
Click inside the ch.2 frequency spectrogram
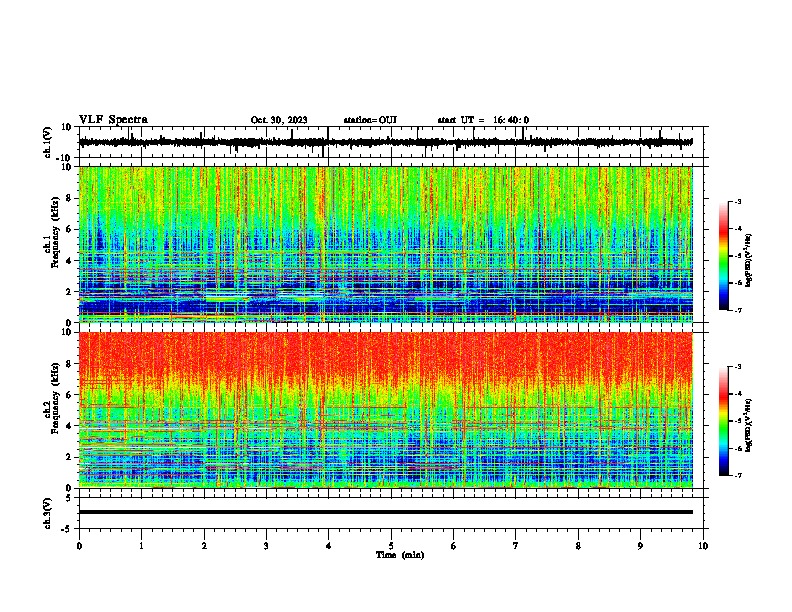pos(386,410)
